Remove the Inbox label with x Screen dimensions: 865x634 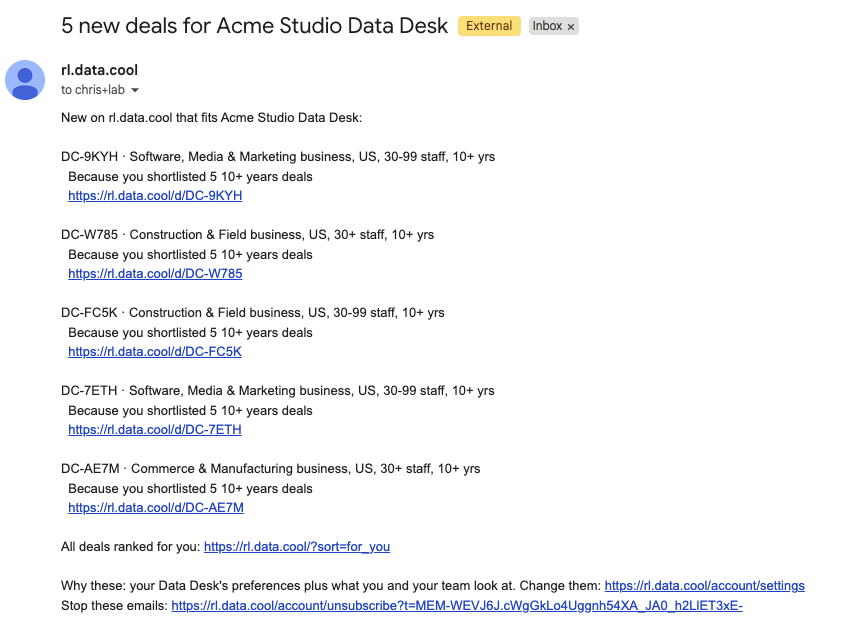(571, 26)
